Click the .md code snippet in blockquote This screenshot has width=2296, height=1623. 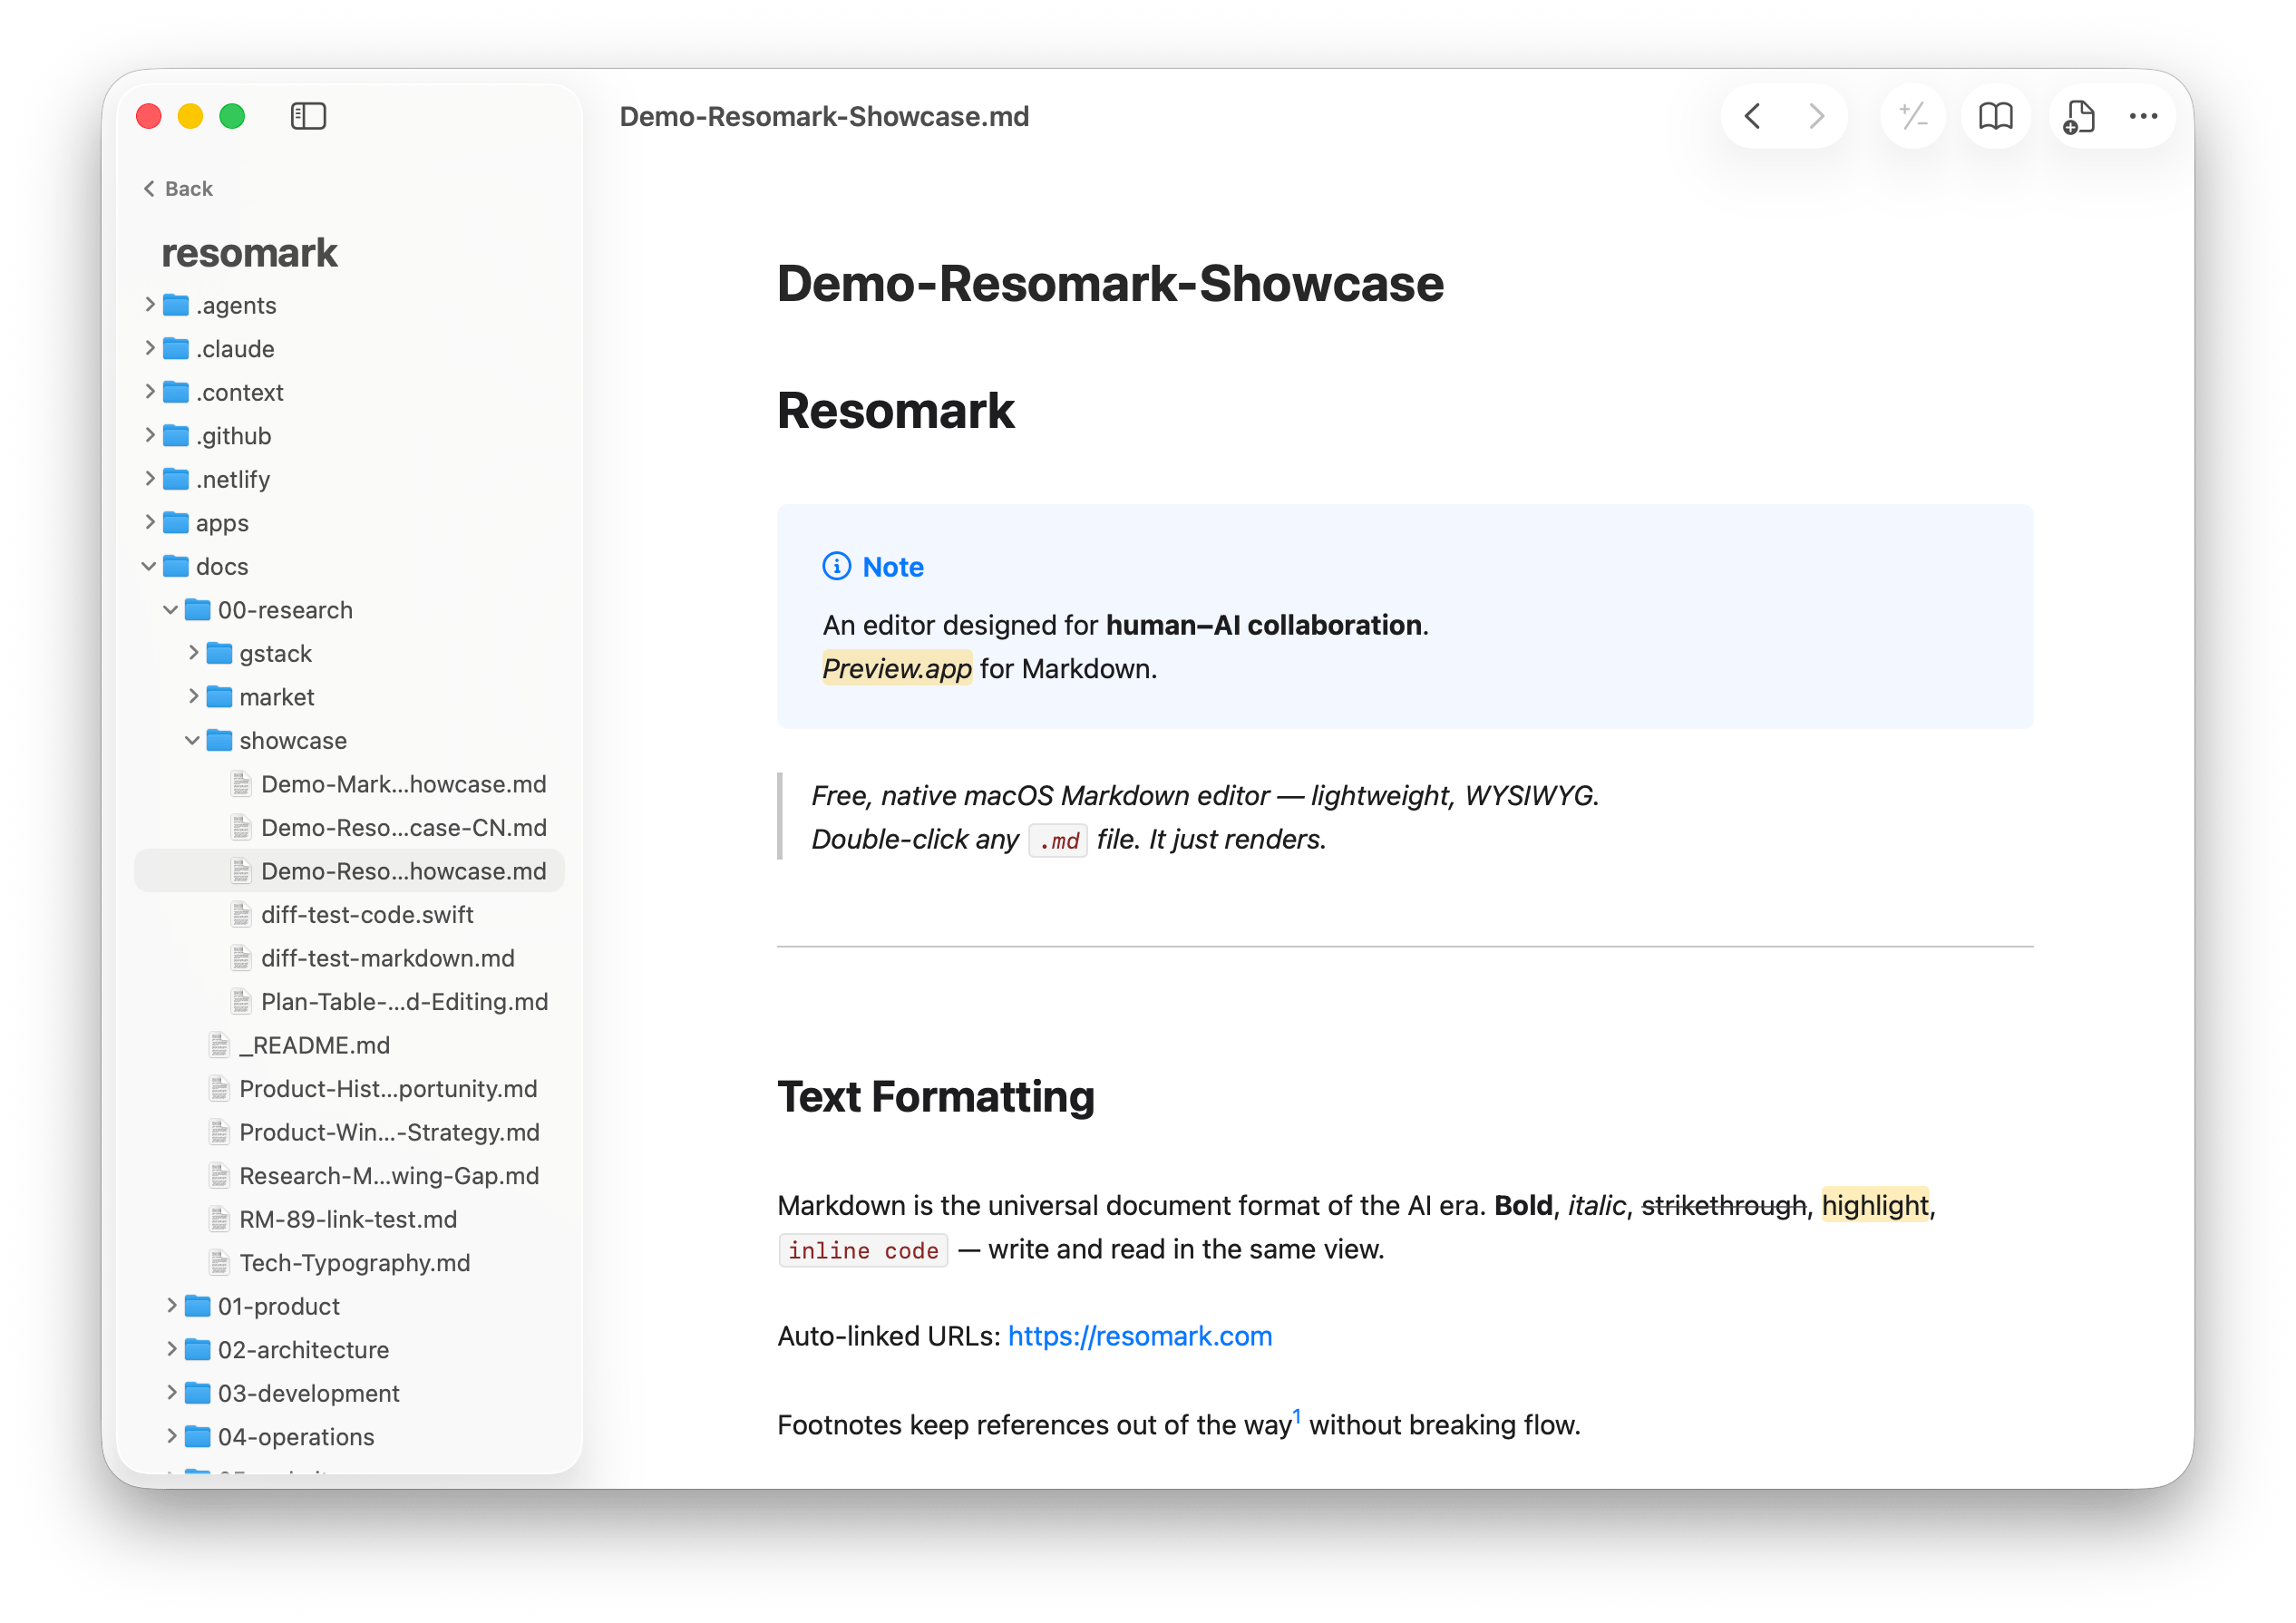[x=1058, y=840]
